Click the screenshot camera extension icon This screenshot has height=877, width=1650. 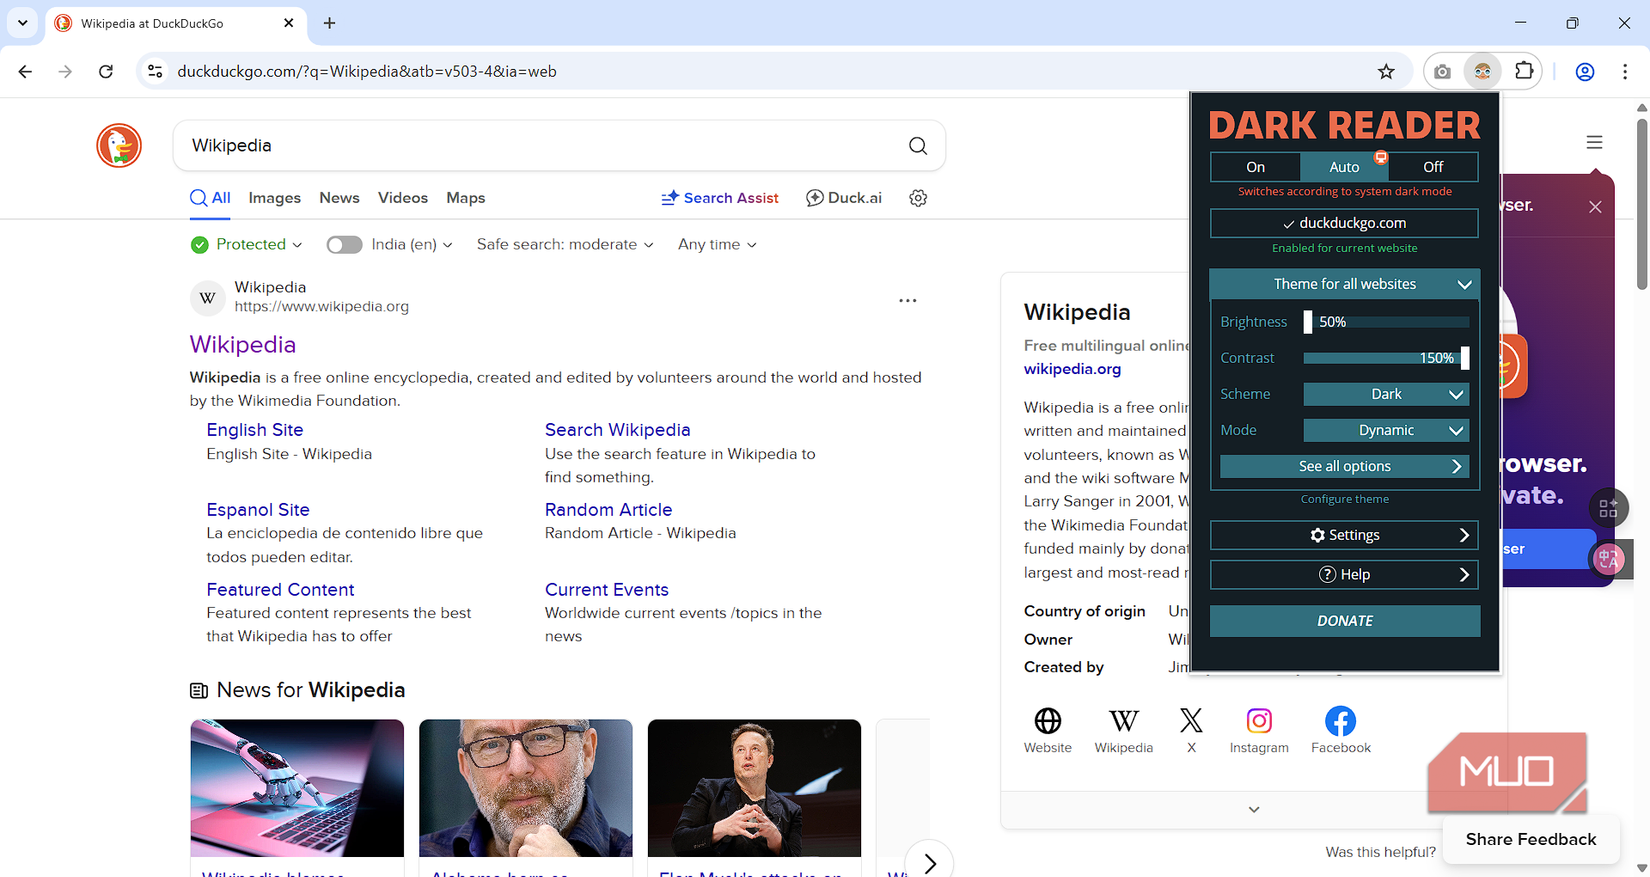pyautogui.click(x=1442, y=71)
